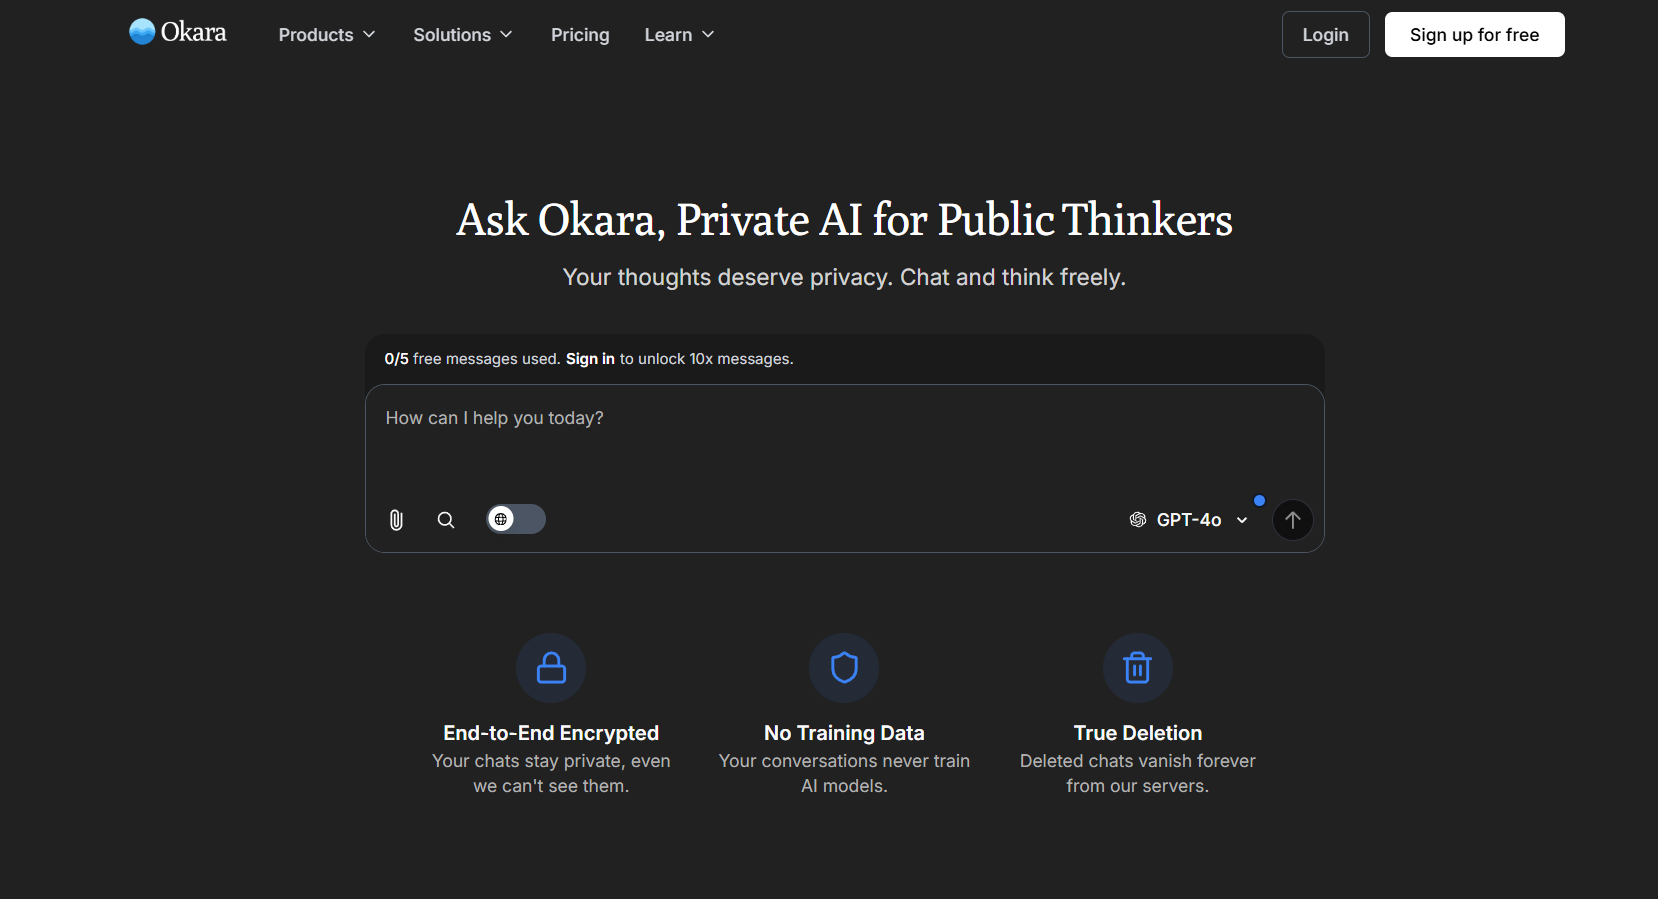Open the Learn dropdown menu

pyautogui.click(x=680, y=35)
